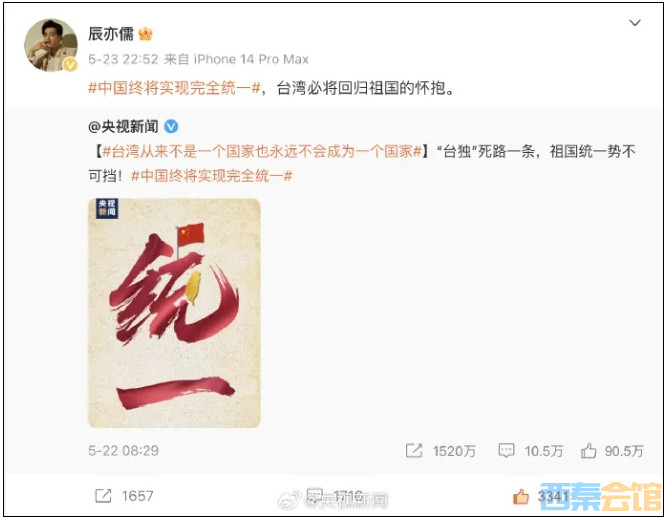Open hashtag #中国终将实现完全统一# in post
Image resolution: width=671 pixels, height=519 pixels.
[x=175, y=88]
